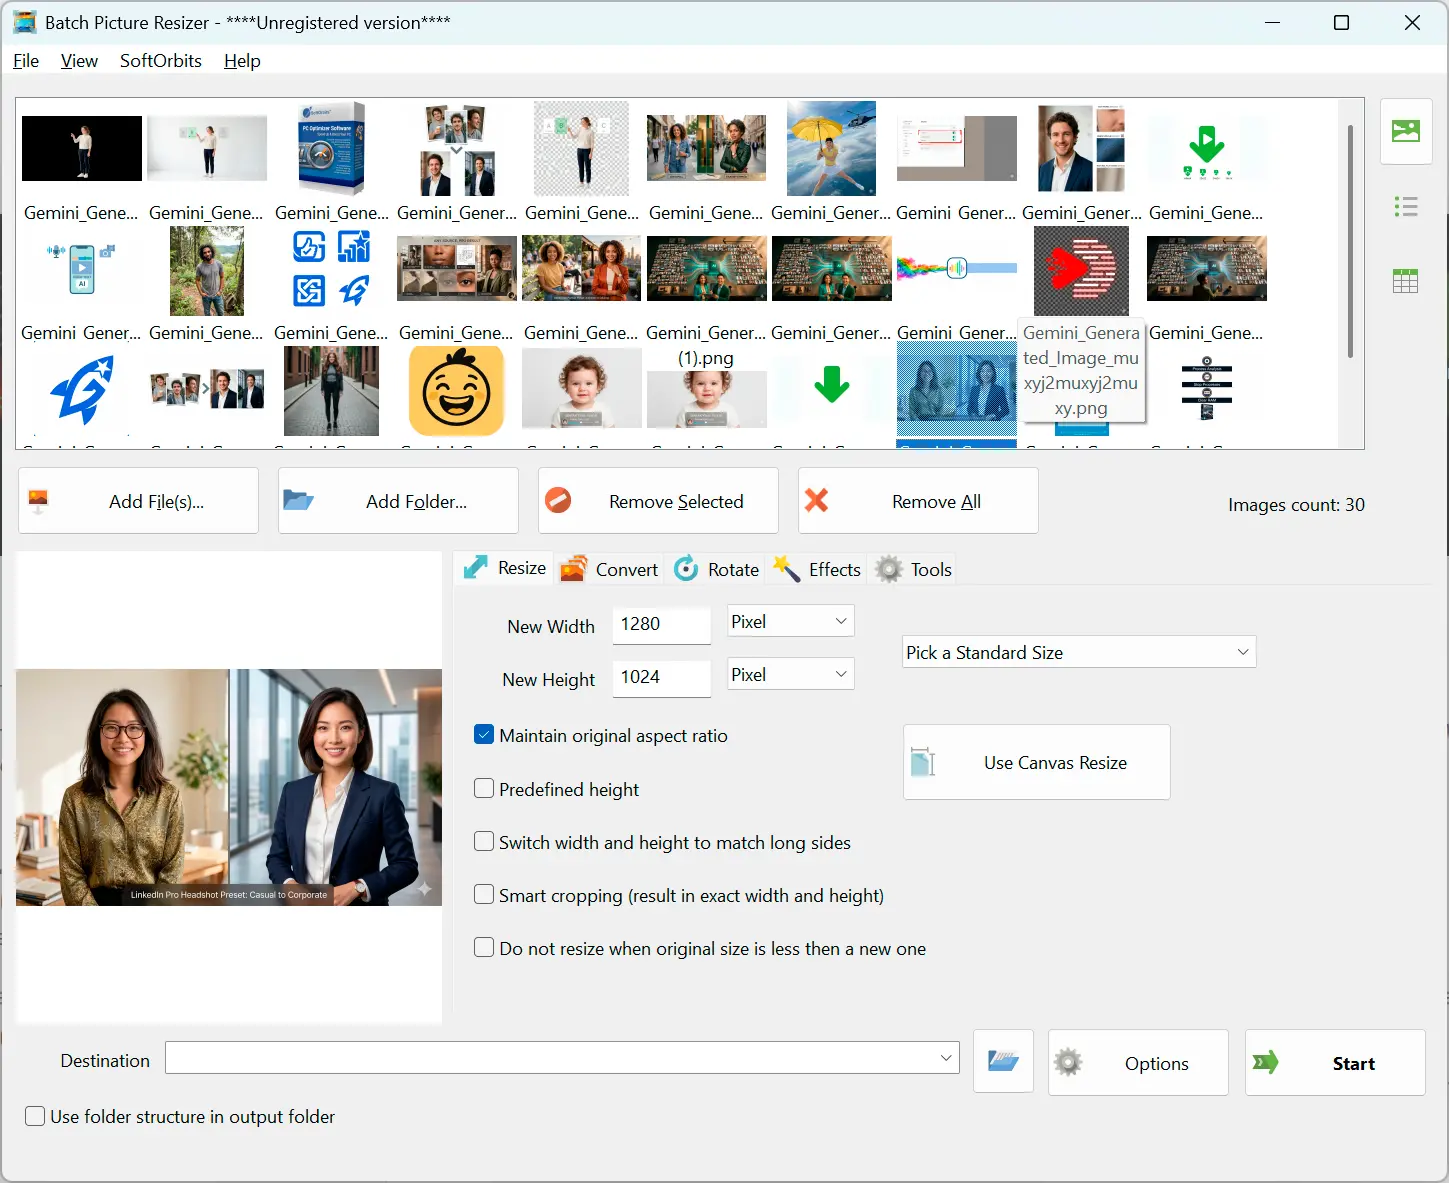Switch to thumbnail view mode icon
The height and width of the screenshot is (1183, 1449).
[1405, 131]
